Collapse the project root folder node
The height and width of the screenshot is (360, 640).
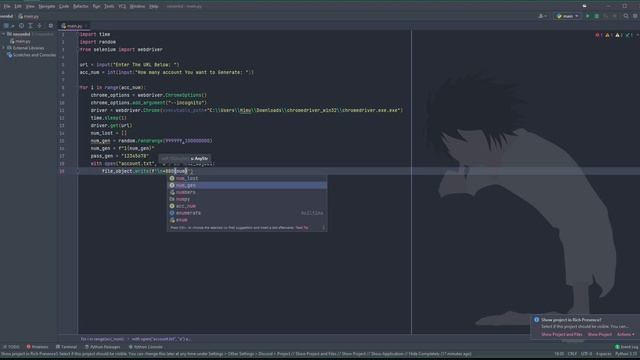[x=4, y=34]
